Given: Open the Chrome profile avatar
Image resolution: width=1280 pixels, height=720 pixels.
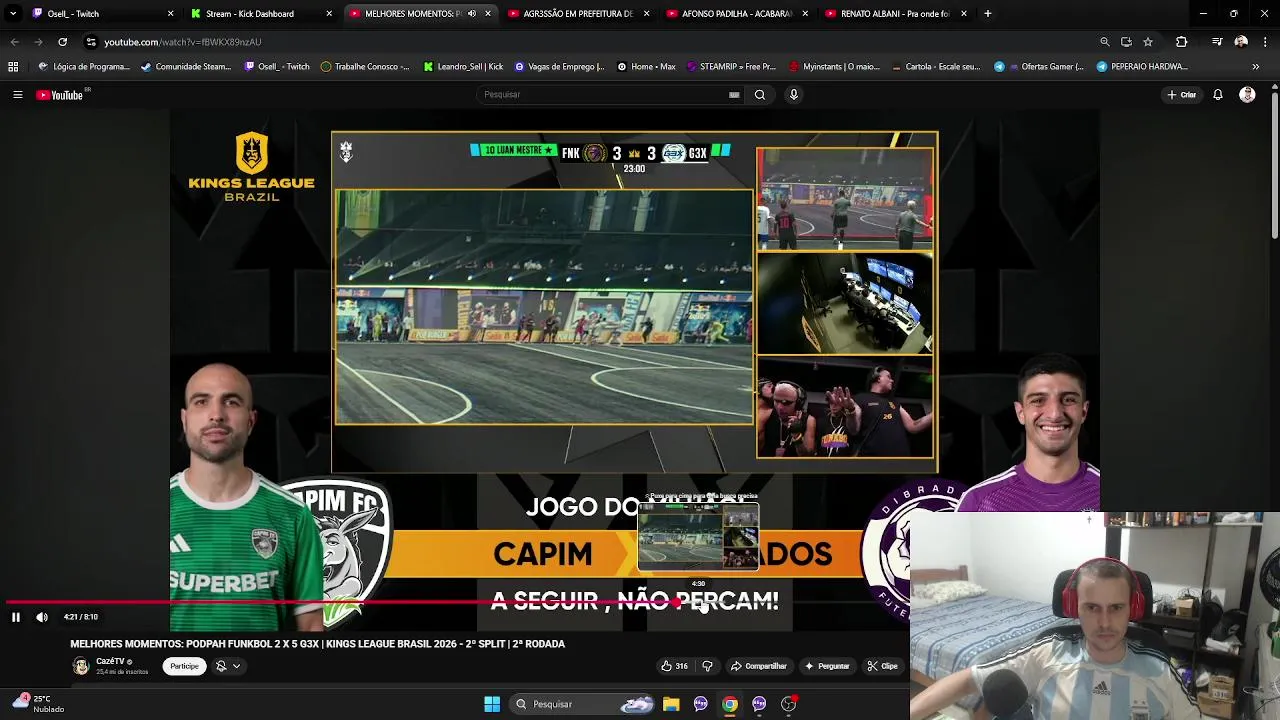Looking at the screenshot, I should (1241, 42).
